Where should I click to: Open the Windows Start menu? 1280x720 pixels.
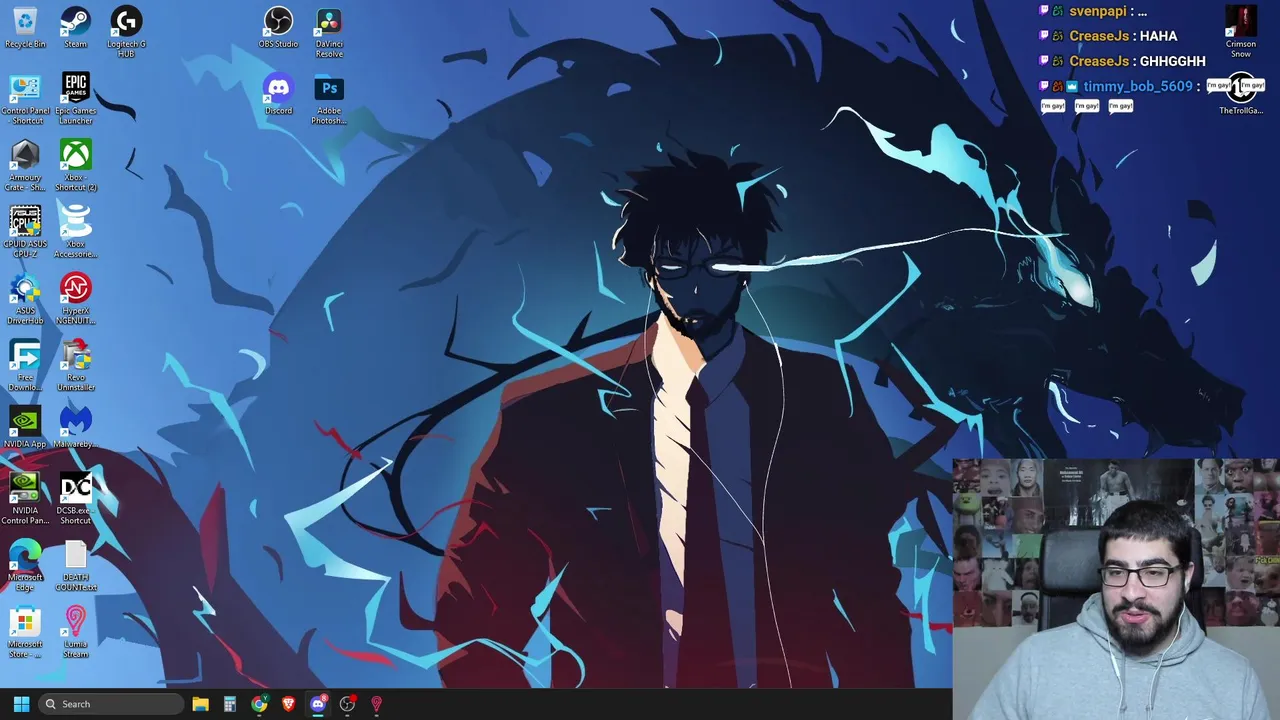click(x=21, y=704)
